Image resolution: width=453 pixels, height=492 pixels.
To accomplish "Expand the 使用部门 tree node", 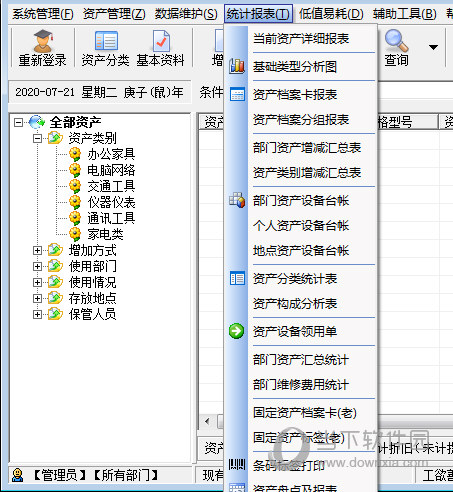I will coord(38,266).
